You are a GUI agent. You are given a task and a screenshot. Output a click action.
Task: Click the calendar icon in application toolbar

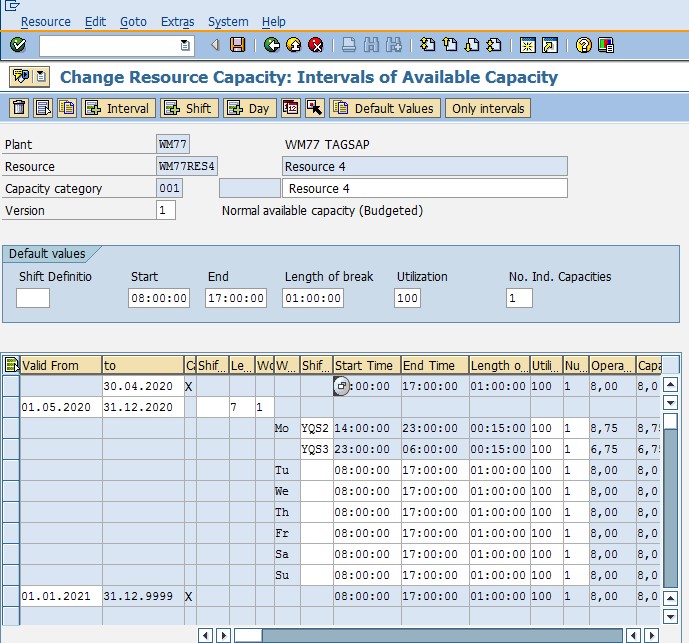click(290, 108)
